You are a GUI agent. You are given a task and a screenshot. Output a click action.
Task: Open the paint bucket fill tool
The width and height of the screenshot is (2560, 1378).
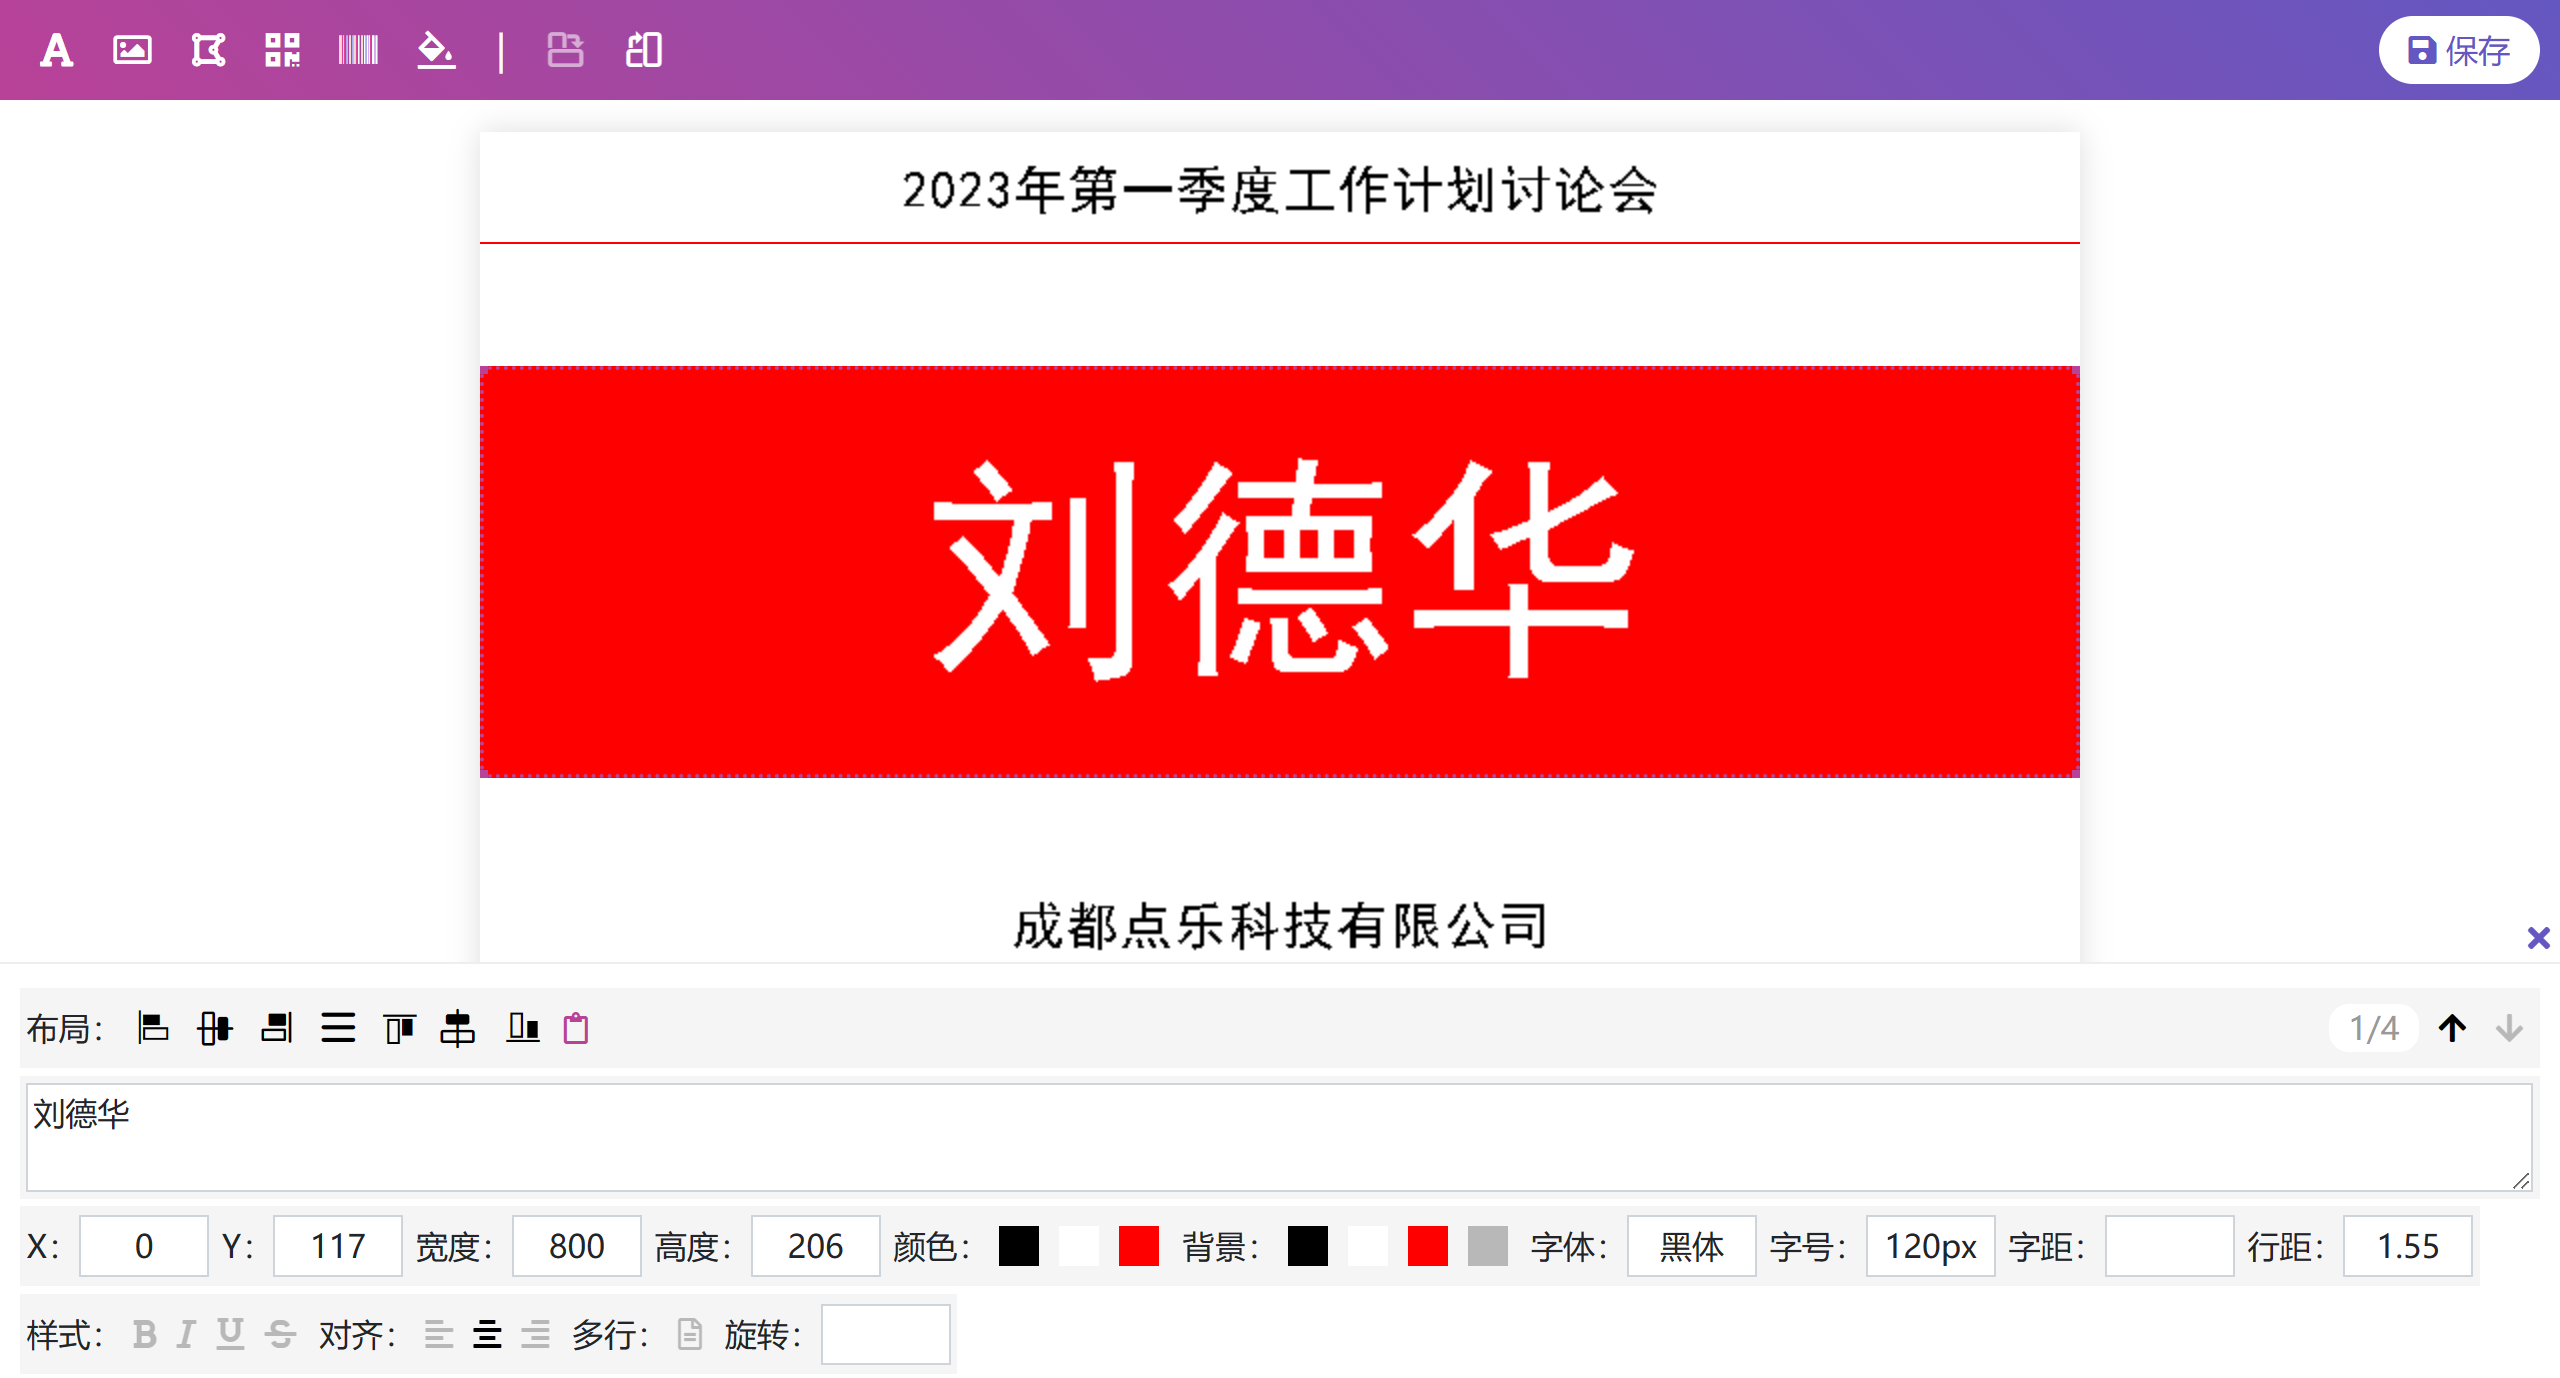pos(436,50)
